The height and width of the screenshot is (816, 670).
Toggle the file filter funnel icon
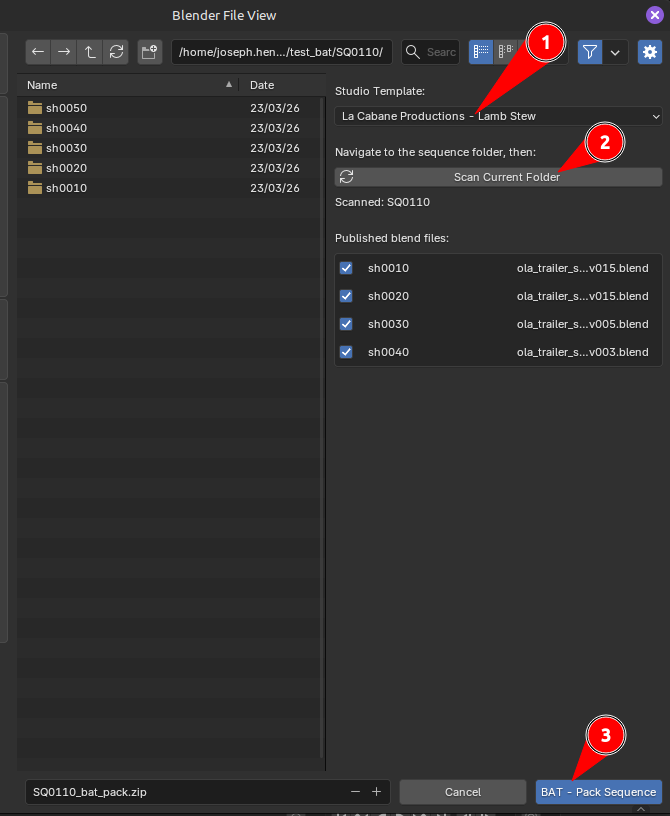591,52
